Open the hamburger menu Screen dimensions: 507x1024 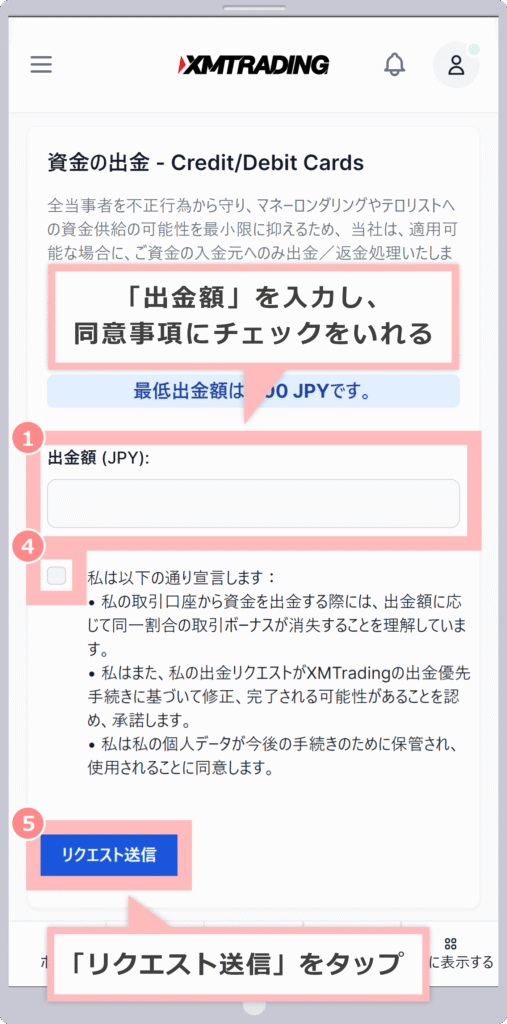[x=41, y=65]
